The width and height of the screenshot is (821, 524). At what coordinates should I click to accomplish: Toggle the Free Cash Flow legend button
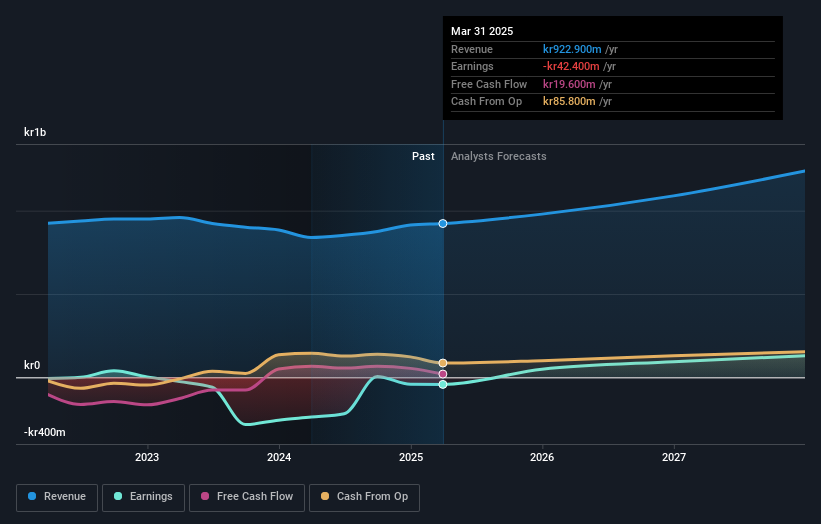coord(247,497)
